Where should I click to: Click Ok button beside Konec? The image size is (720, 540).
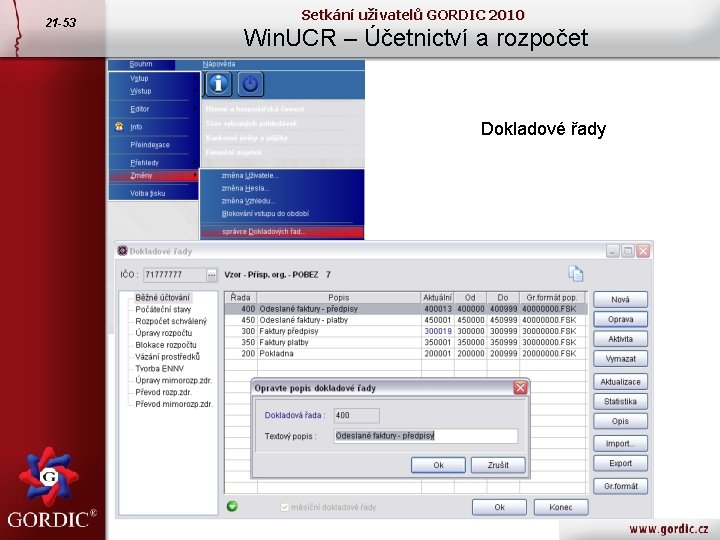(x=499, y=507)
